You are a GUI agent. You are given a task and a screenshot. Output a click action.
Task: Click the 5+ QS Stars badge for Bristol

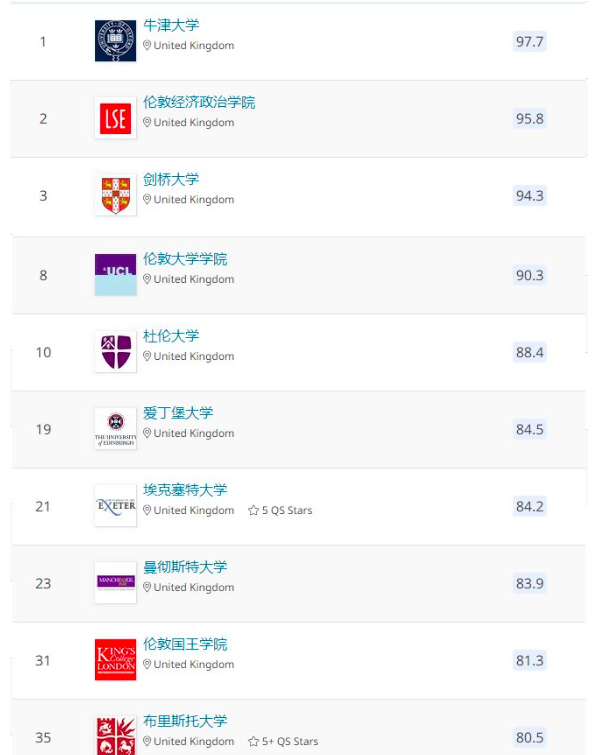click(x=284, y=742)
